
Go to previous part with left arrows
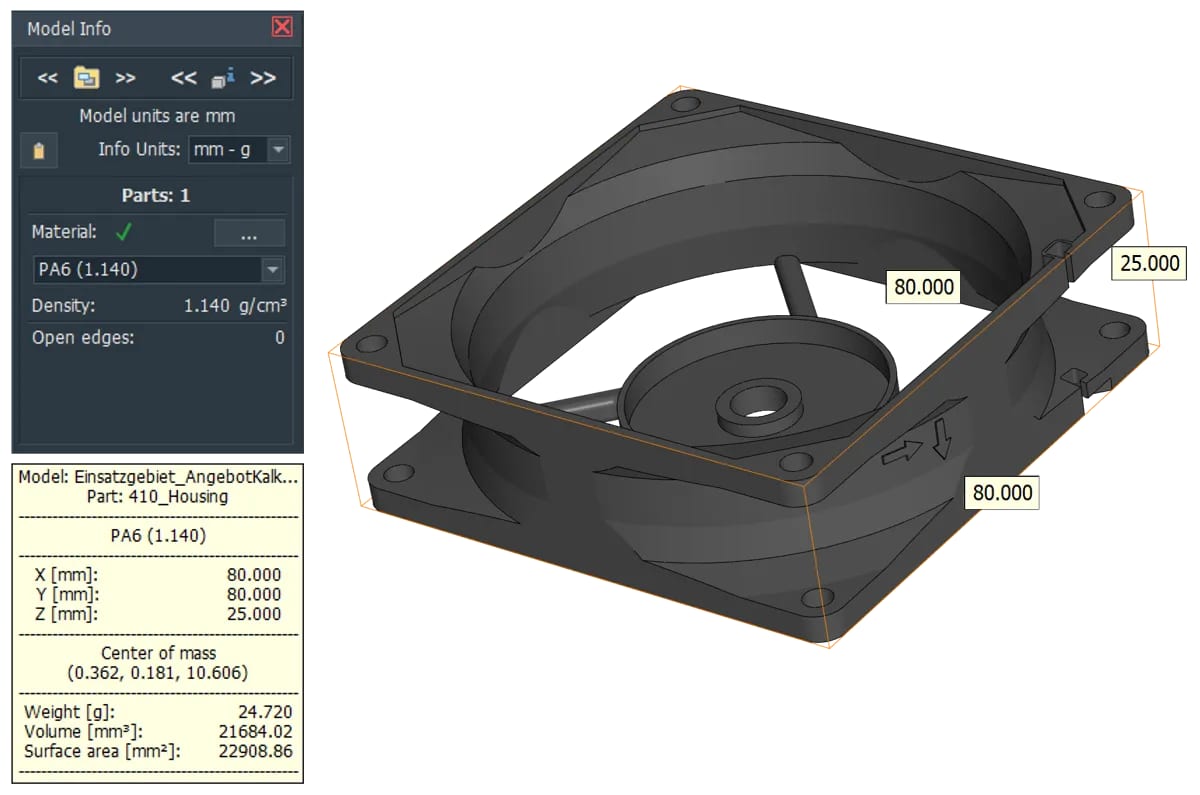click(184, 78)
